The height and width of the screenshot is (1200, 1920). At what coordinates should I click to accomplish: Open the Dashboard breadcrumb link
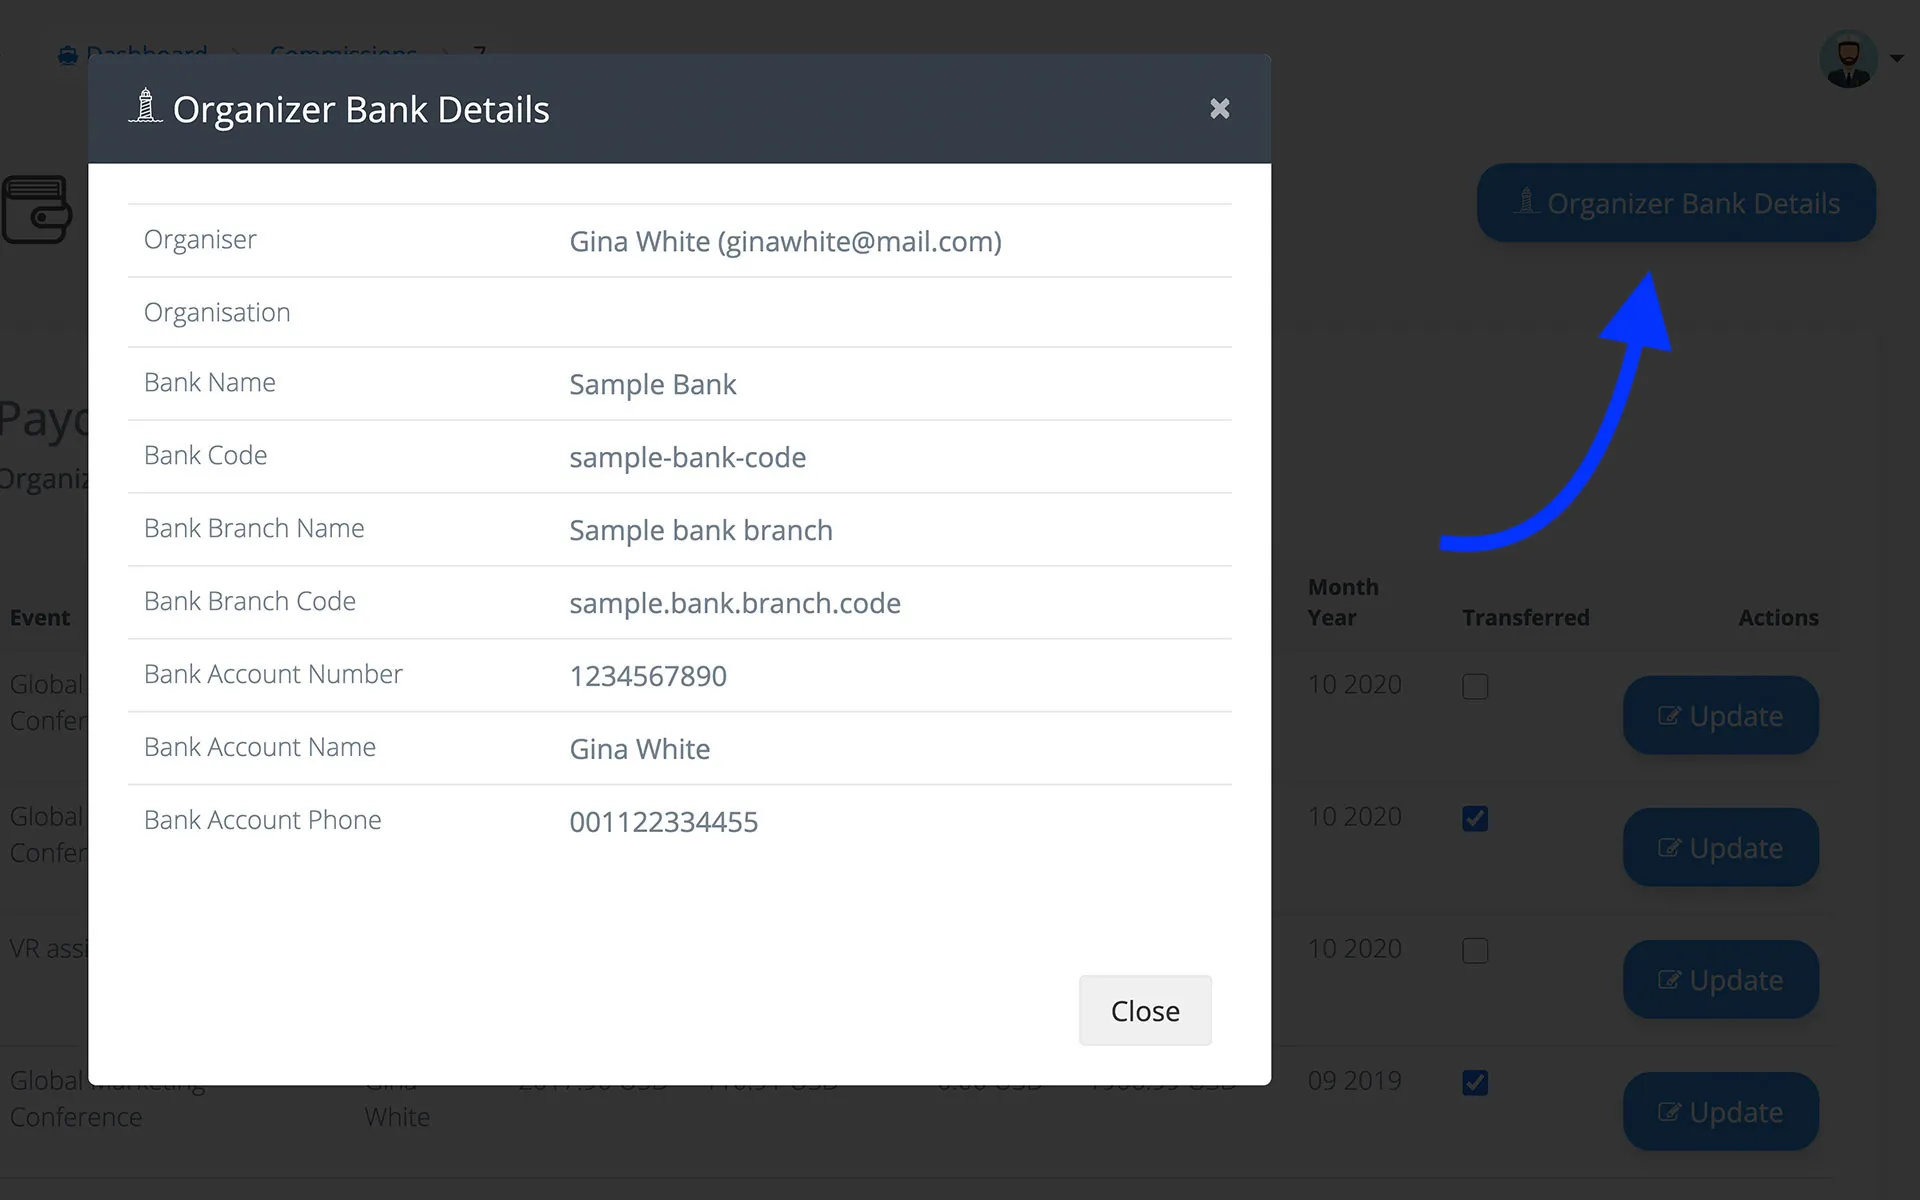coord(147,54)
